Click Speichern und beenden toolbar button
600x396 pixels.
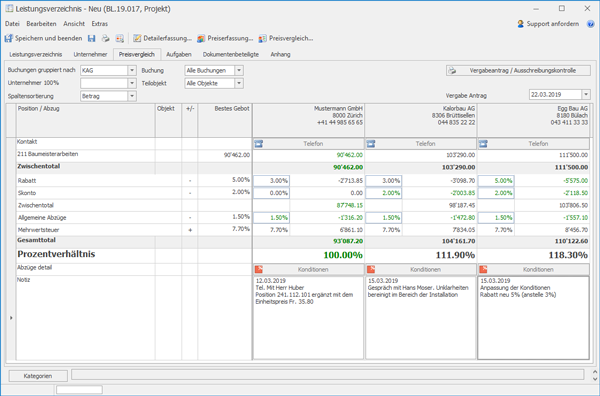pyautogui.click(x=43, y=38)
